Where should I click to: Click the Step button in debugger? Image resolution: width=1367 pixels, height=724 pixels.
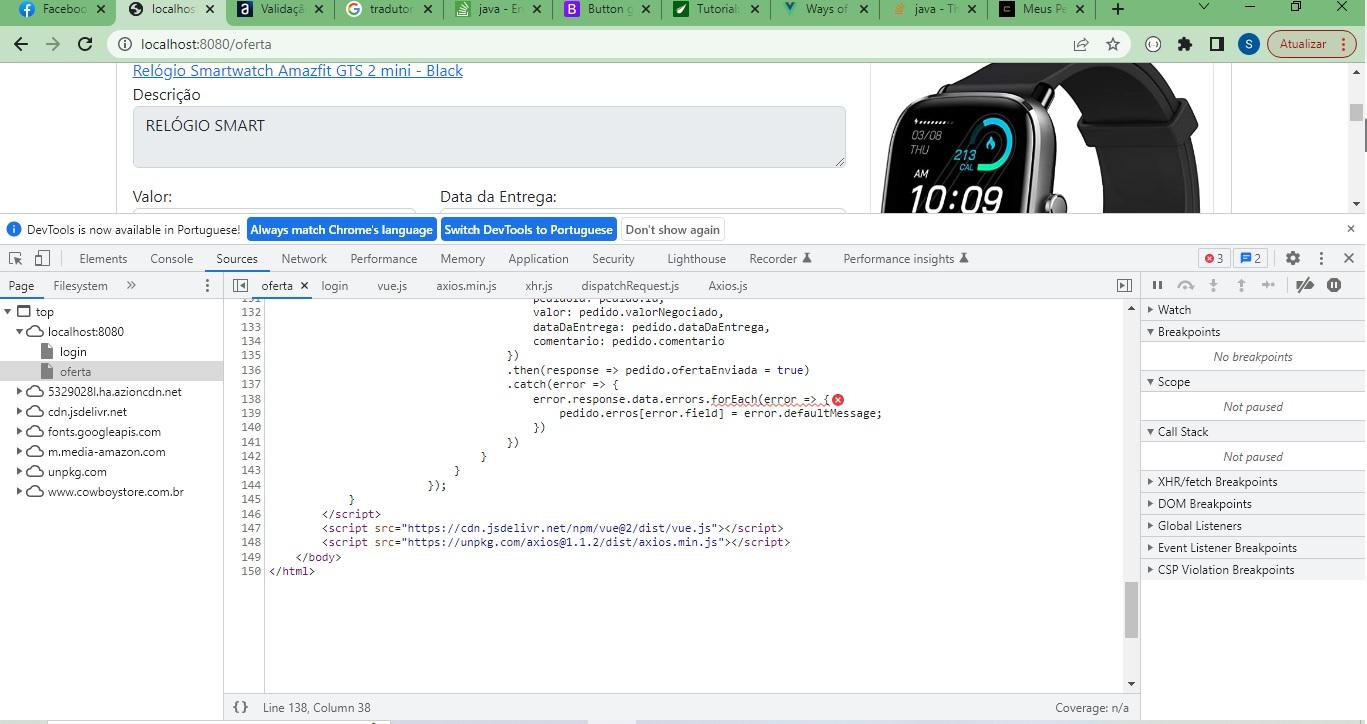(x=1269, y=285)
